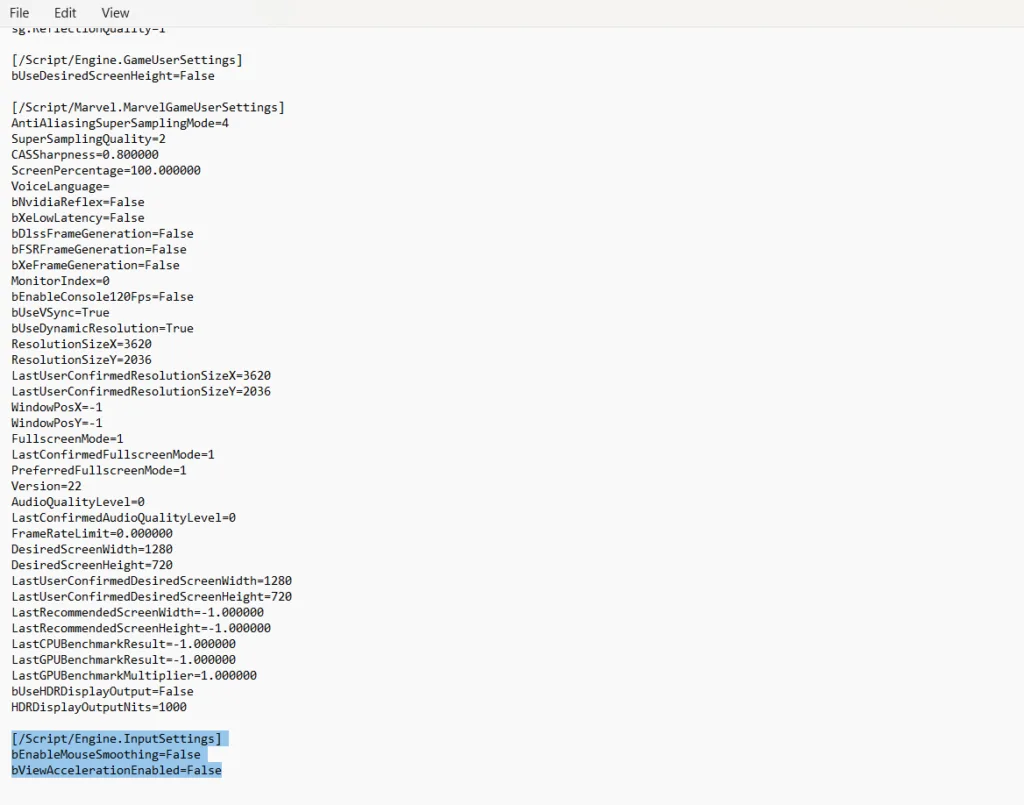Click the LastUserConfirmedDesiredScreenHeight=720 line
This screenshot has height=805, width=1024.
point(152,597)
